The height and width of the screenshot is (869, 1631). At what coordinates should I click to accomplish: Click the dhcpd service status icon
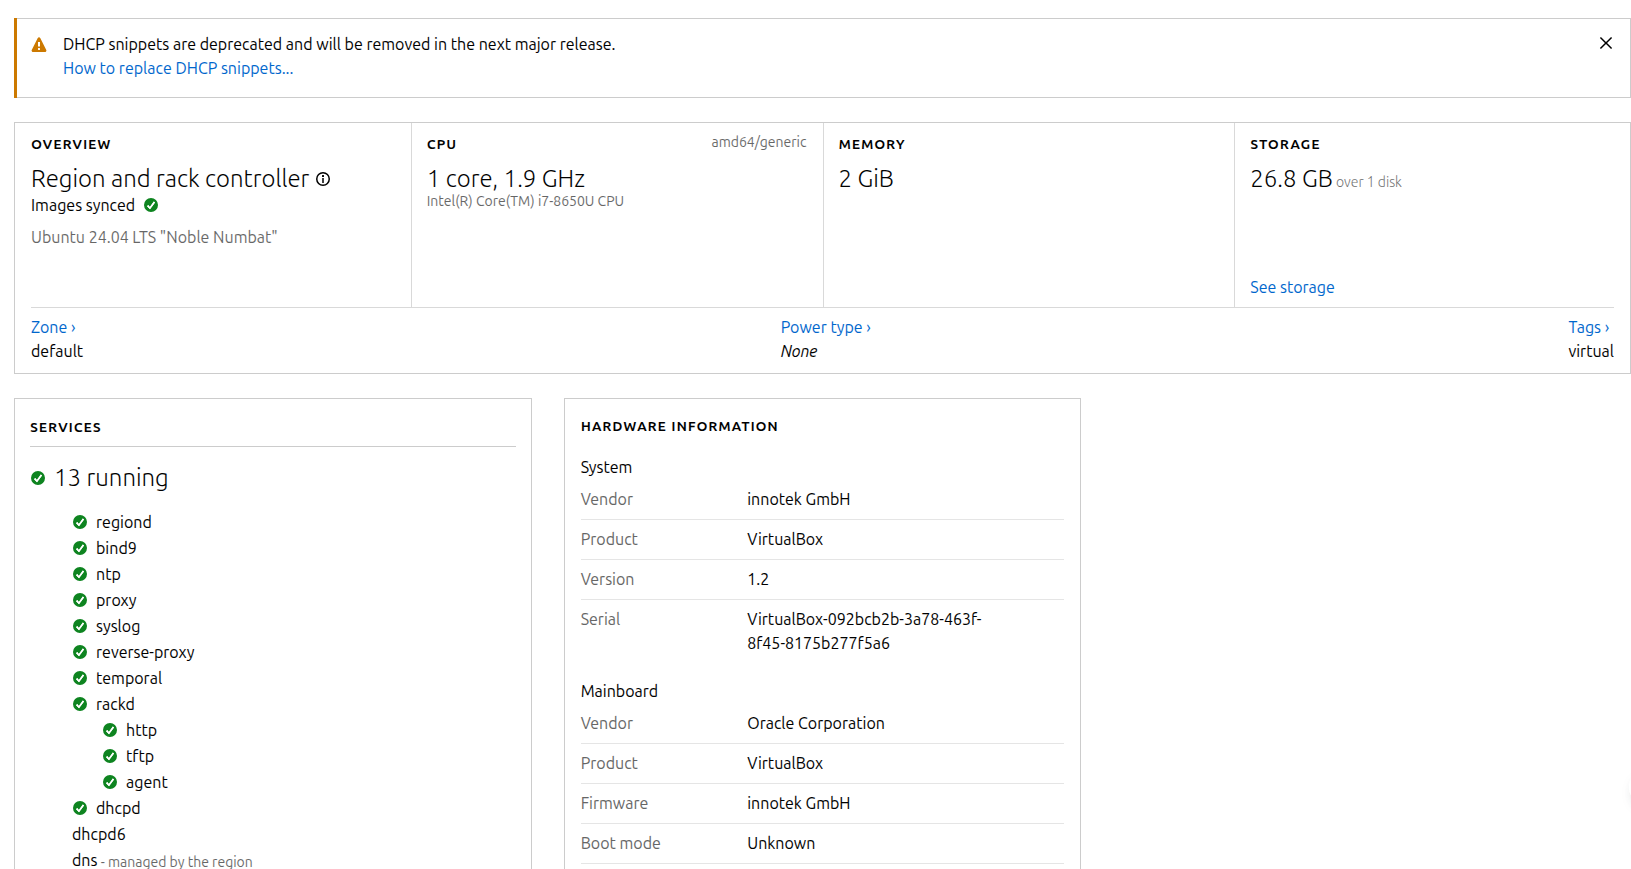pos(80,808)
